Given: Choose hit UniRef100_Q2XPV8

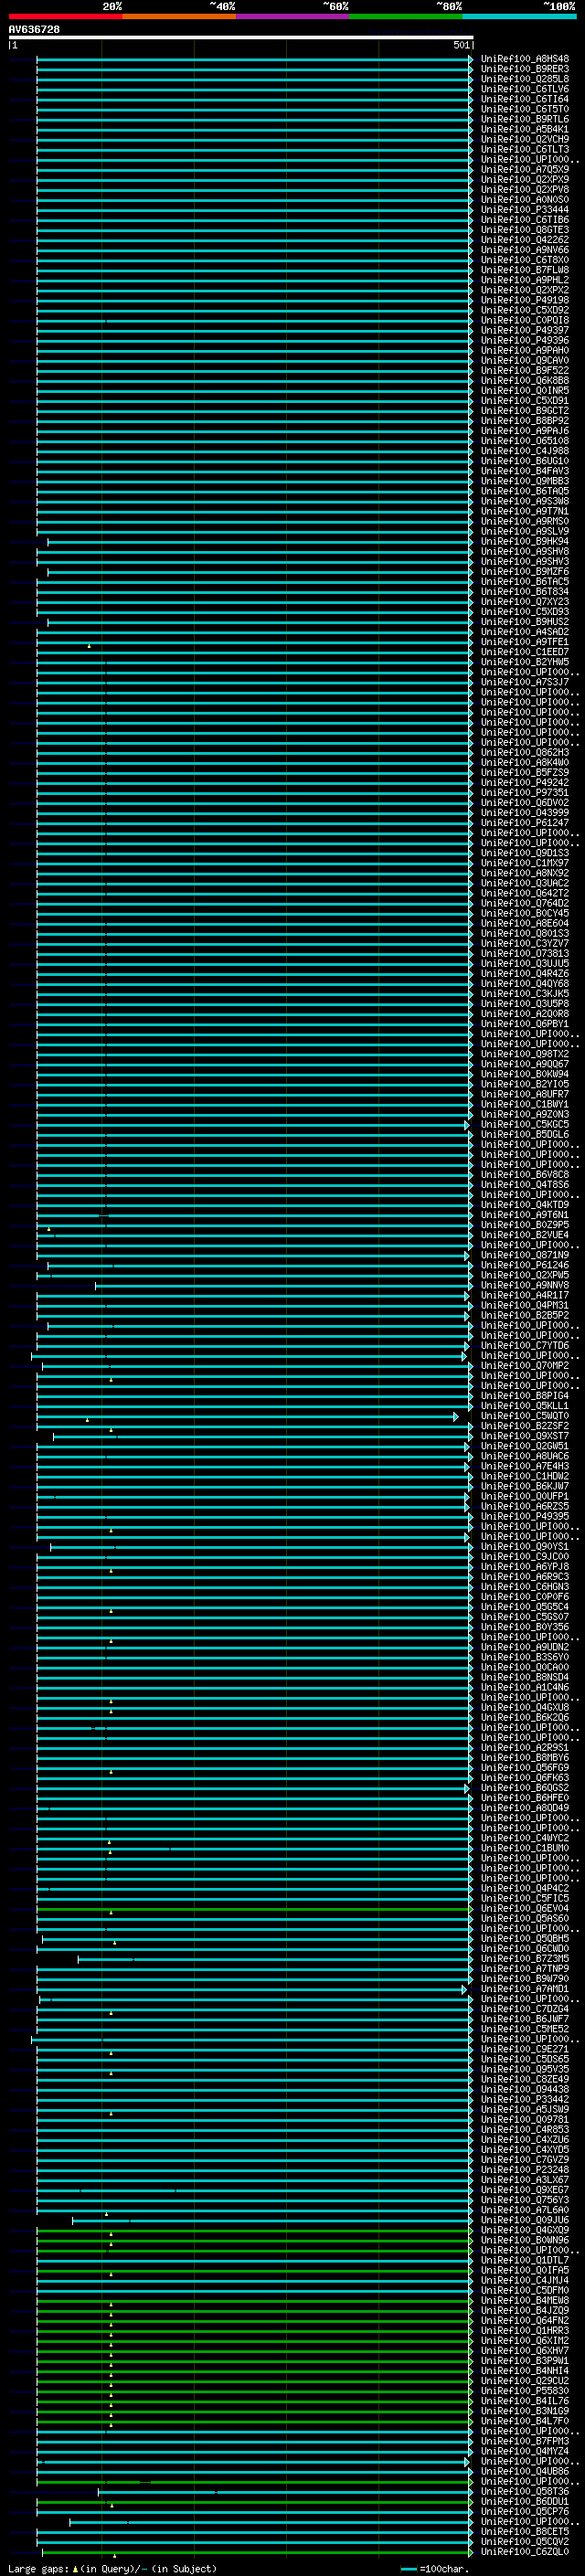Looking at the screenshot, I should 525,190.
